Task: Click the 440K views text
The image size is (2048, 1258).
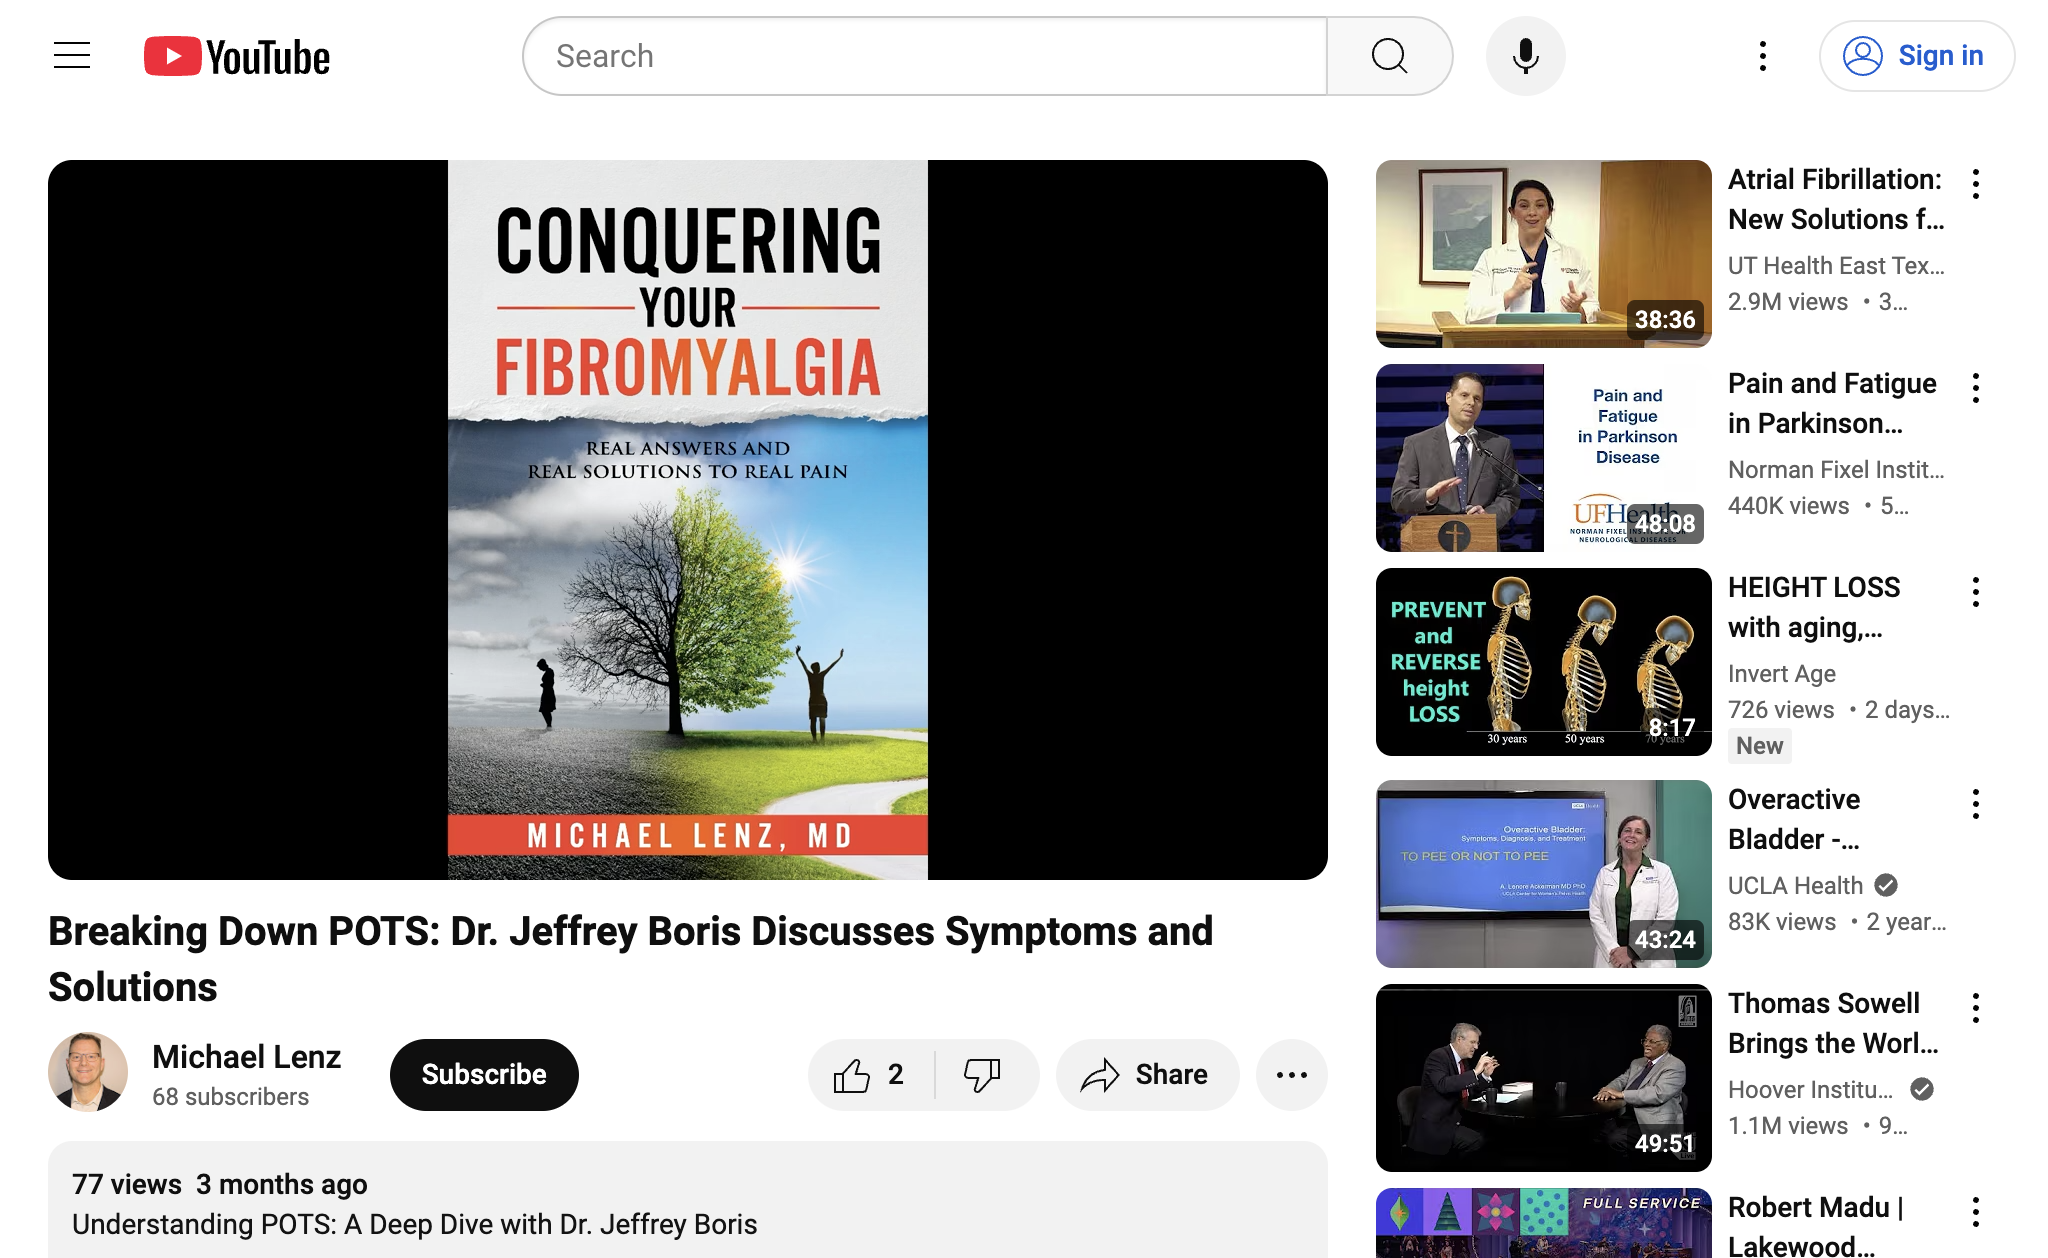Action: point(1788,505)
